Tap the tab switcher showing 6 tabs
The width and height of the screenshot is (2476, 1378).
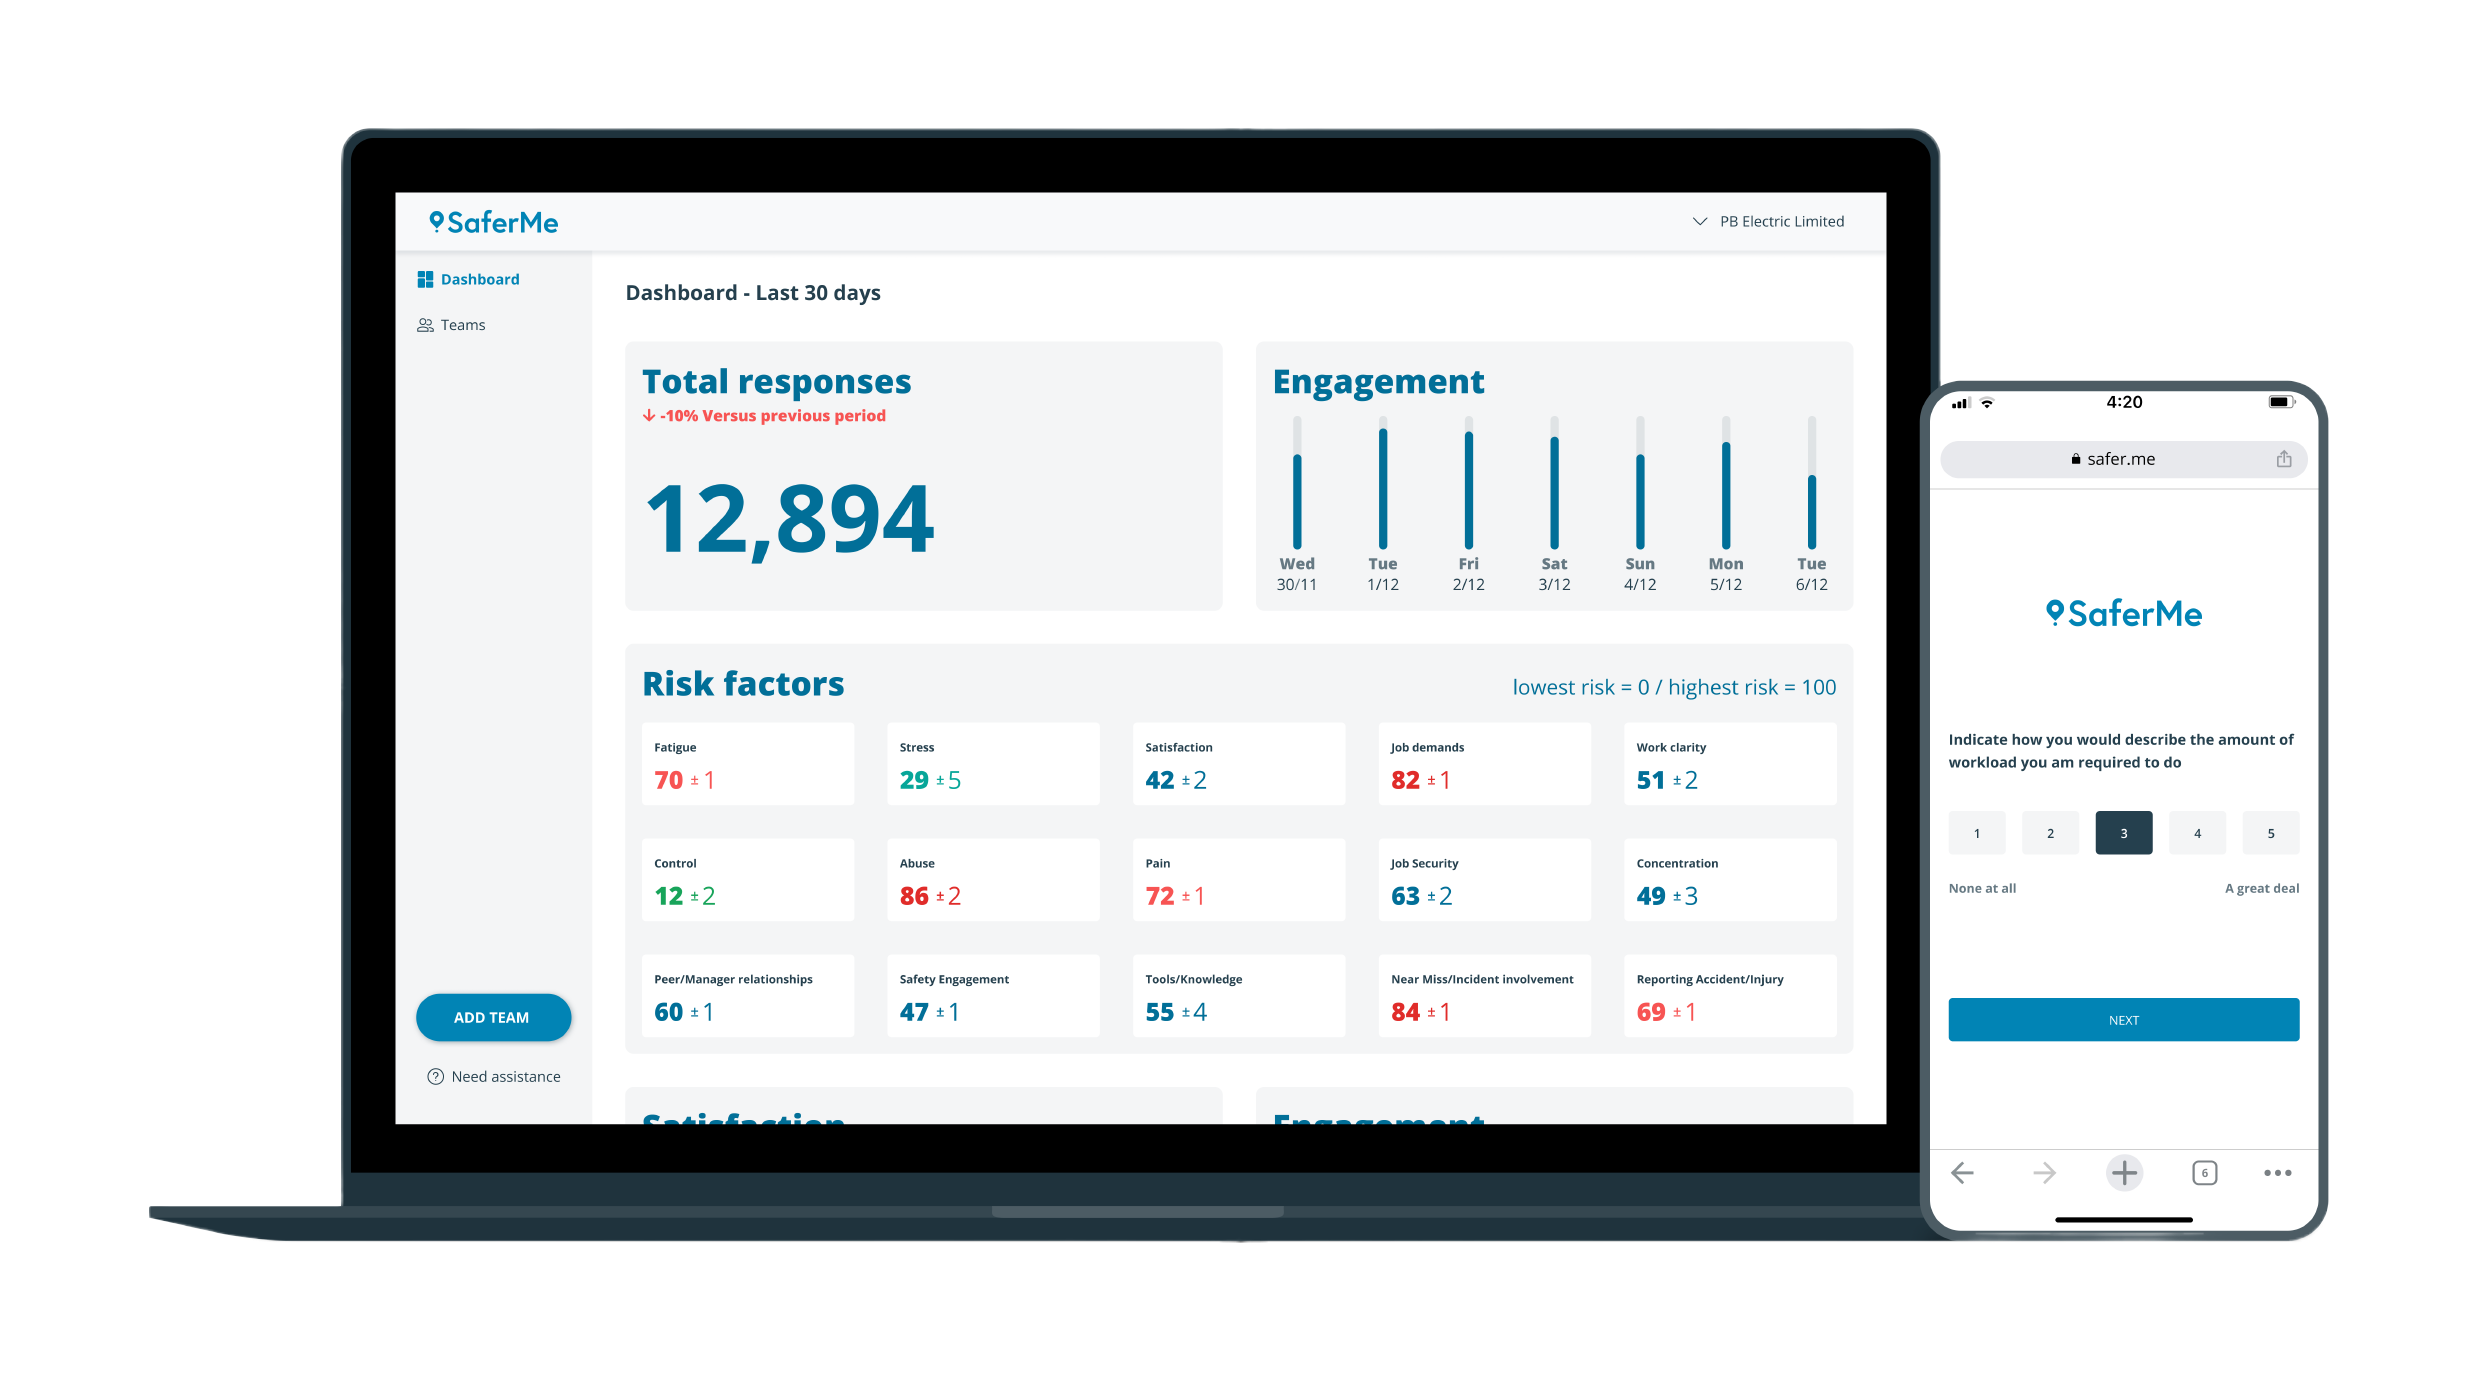tap(2204, 1172)
